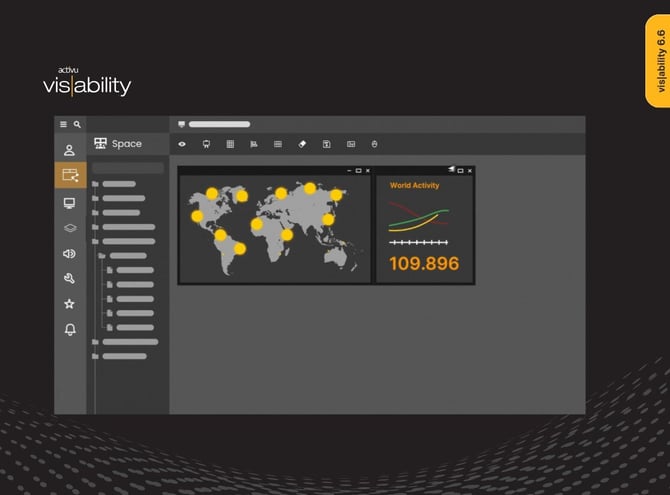Click the Space panel title text
Image resolution: width=670 pixels, height=495 pixels.
126,144
